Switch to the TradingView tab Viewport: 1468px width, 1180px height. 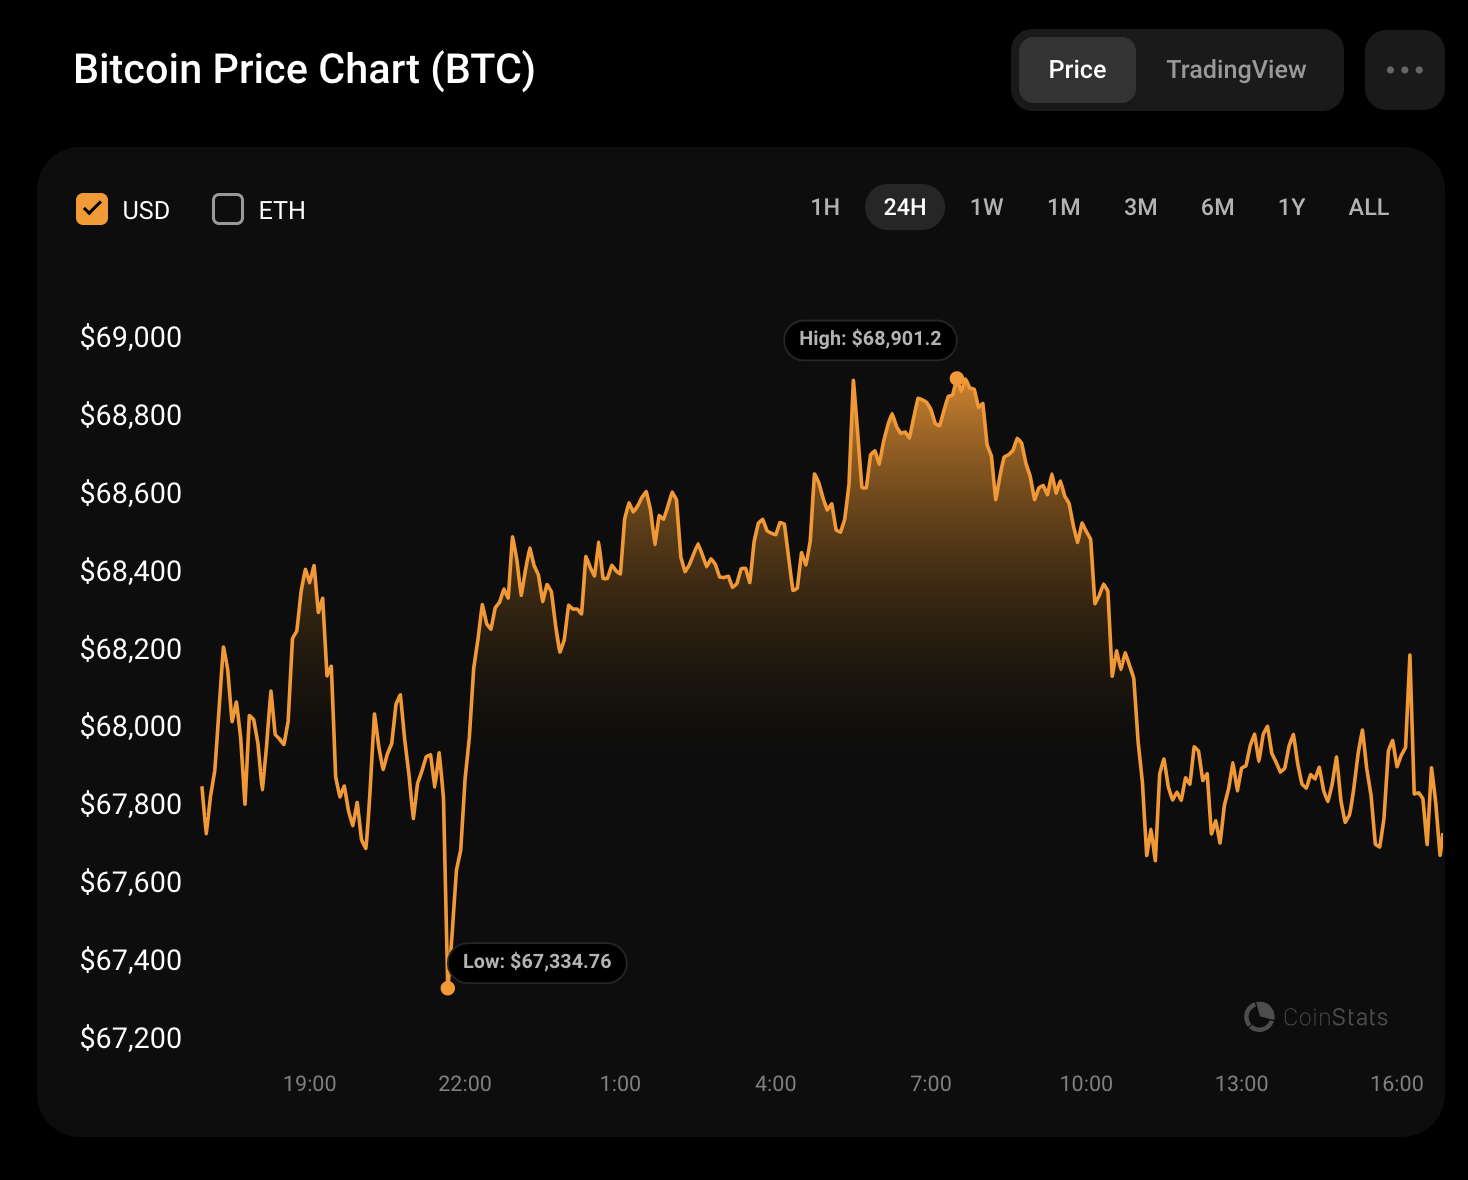[1236, 70]
